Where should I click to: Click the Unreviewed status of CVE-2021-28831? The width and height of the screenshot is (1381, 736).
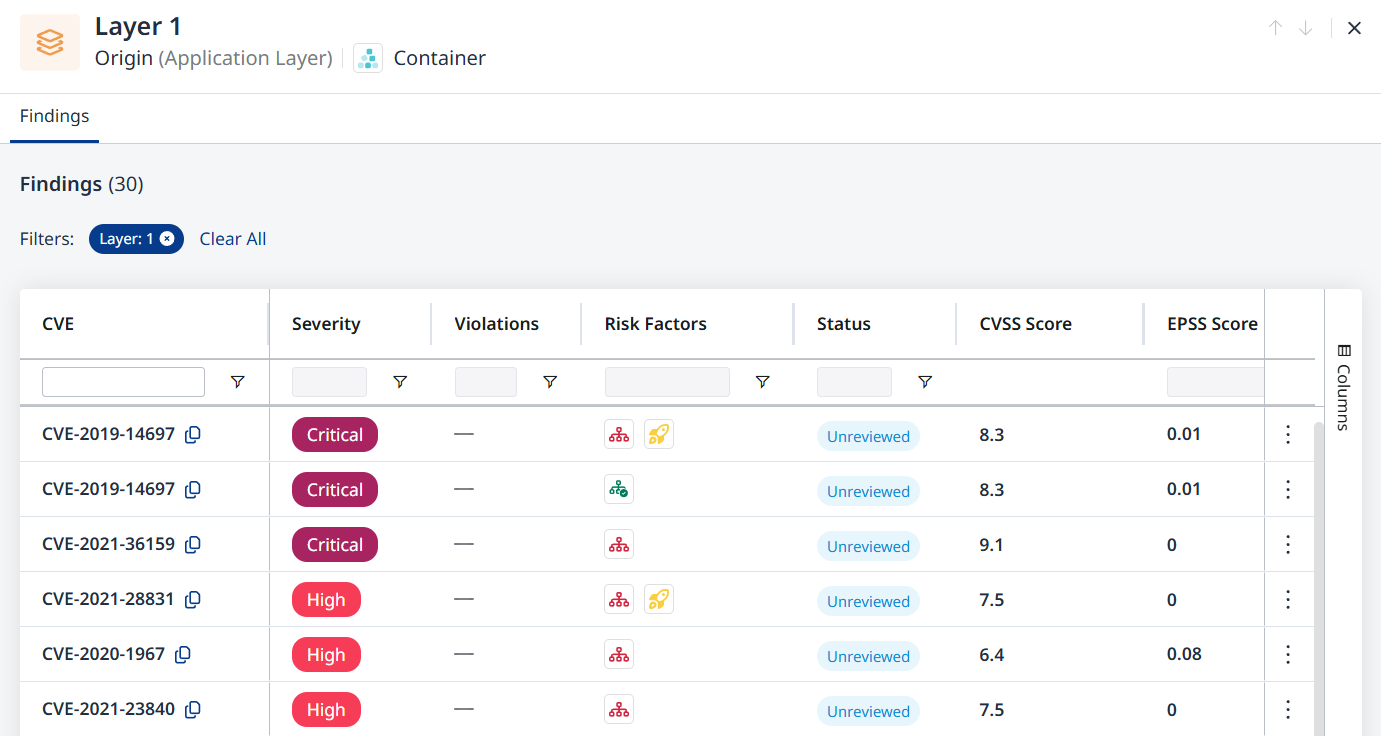tap(868, 601)
